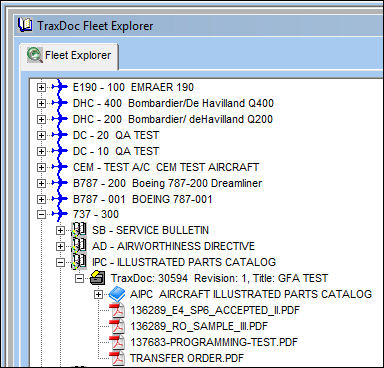Select DHC - 400 Bombardier/De Havilland Q400
The width and height of the screenshot is (384, 368).
(173, 103)
